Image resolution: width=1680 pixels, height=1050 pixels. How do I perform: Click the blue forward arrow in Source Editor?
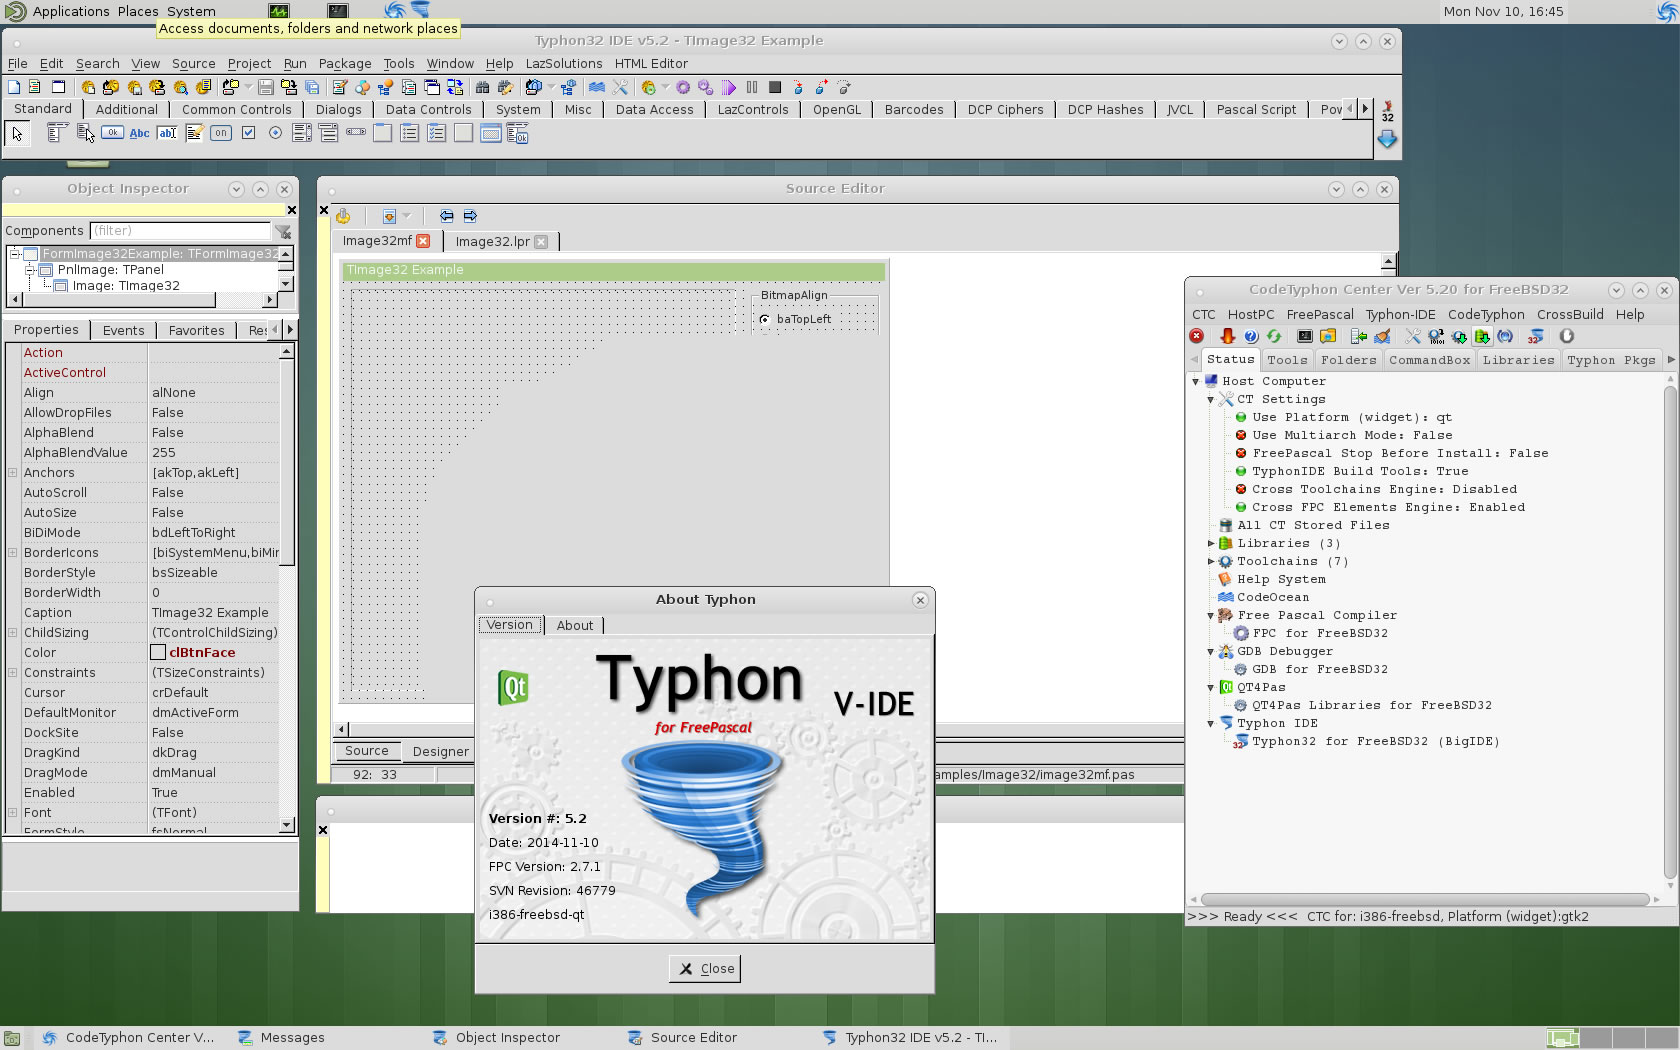(x=470, y=216)
